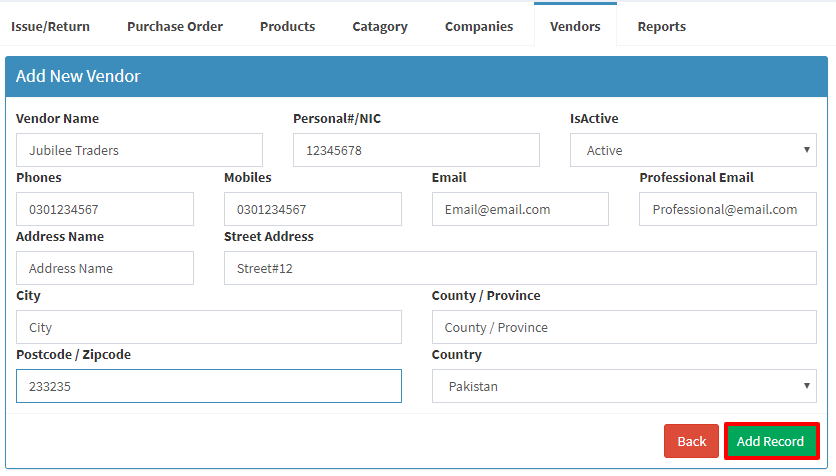The image size is (836, 476).
Task: Click the red Back button
Action: pos(691,441)
